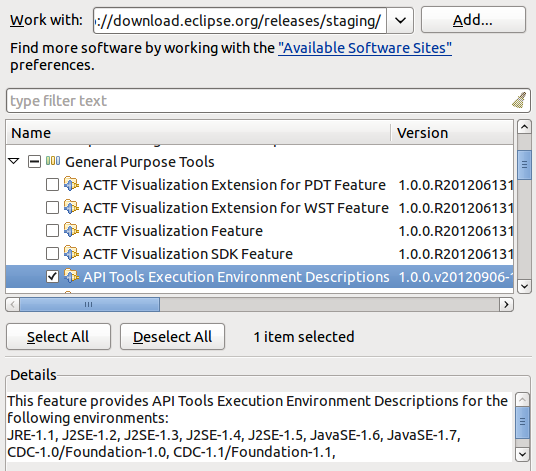
Task: Click the horizontal scroll right arrow
Action: pyautogui.click(x=506, y=304)
